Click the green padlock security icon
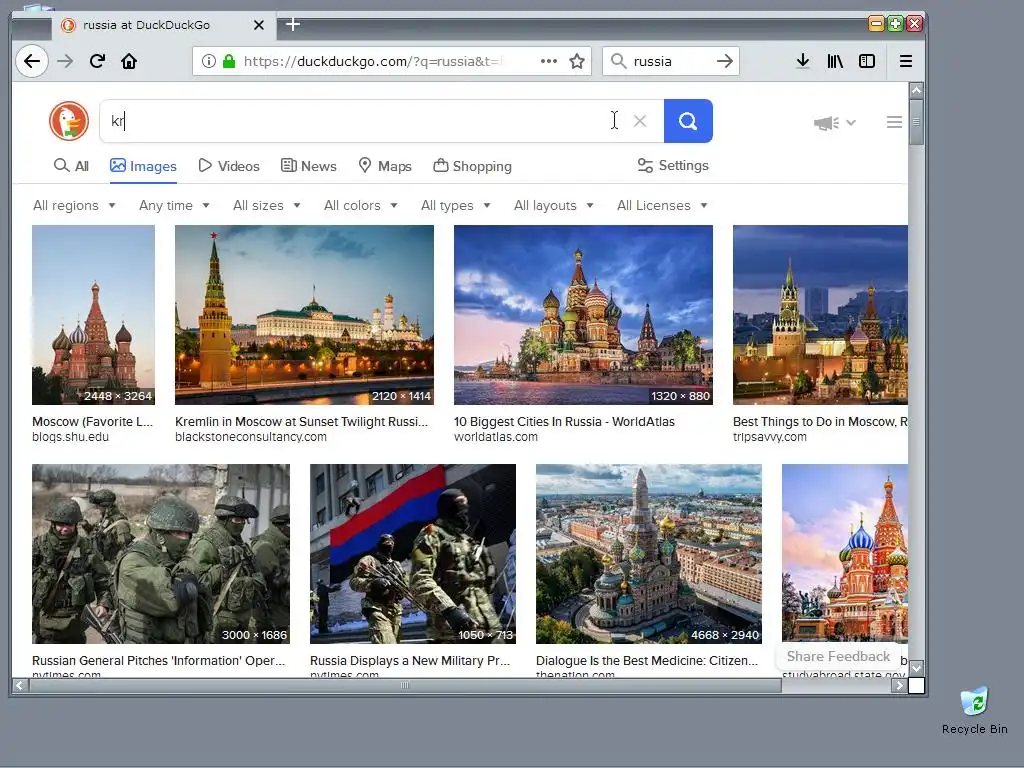Screen dimensions: 1024x768 (x=229, y=61)
